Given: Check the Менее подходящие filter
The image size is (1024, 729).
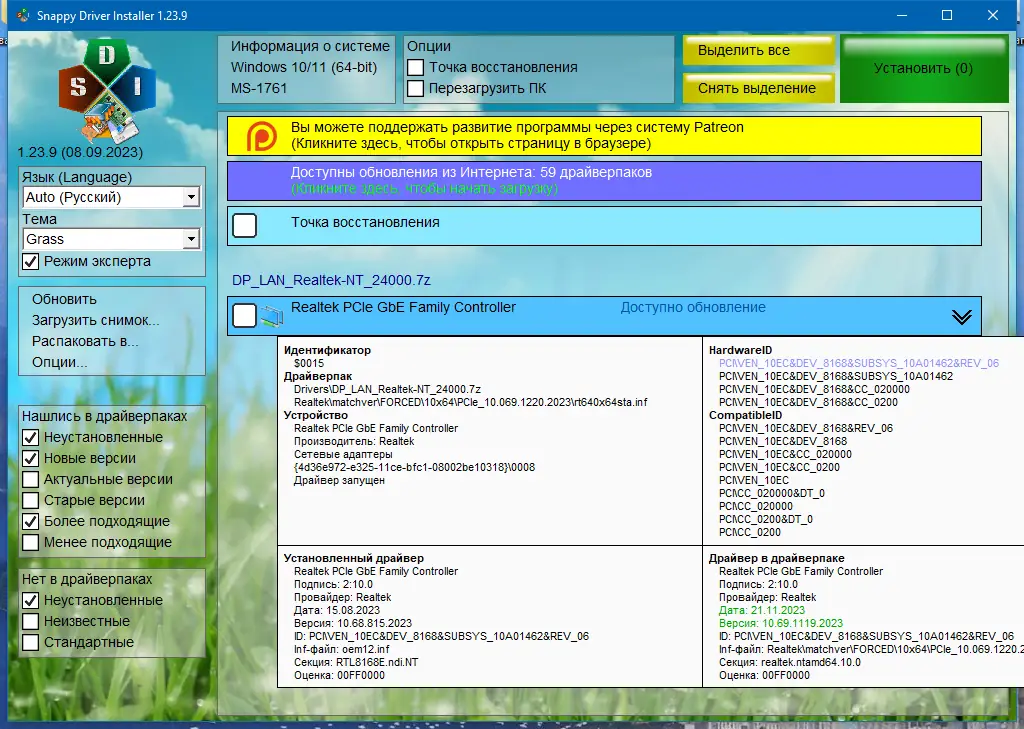Looking at the screenshot, I should click(31, 542).
